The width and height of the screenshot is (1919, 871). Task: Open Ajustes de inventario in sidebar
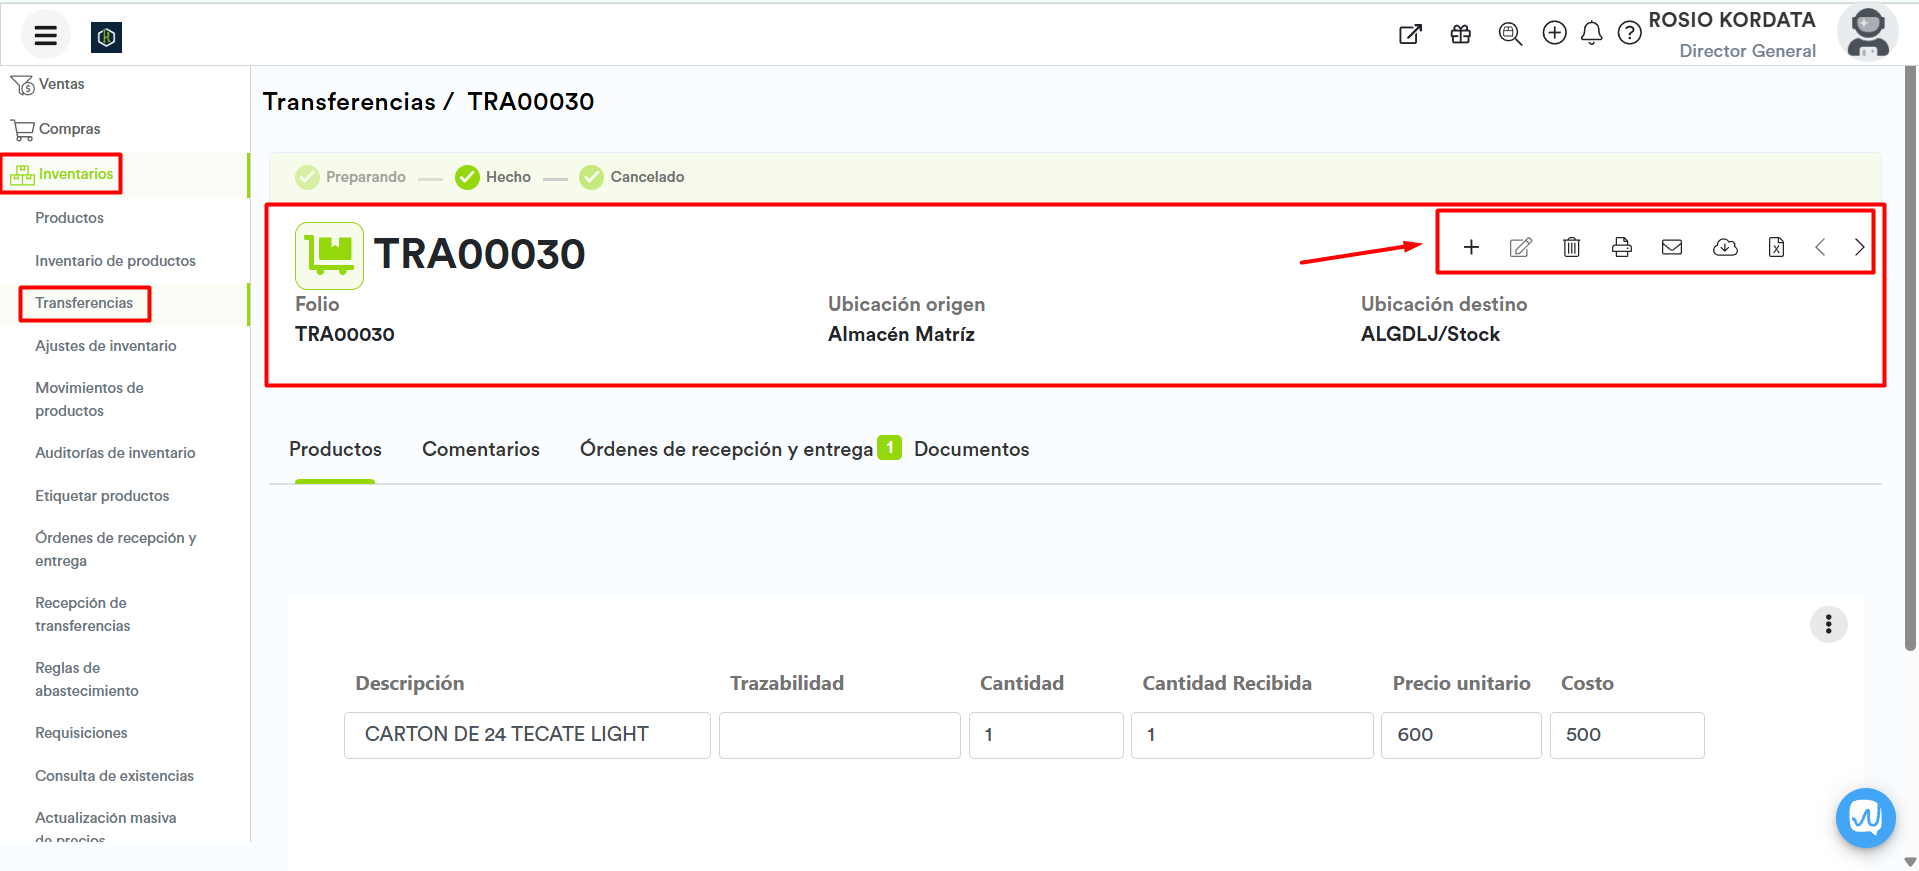pyautogui.click(x=105, y=346)
